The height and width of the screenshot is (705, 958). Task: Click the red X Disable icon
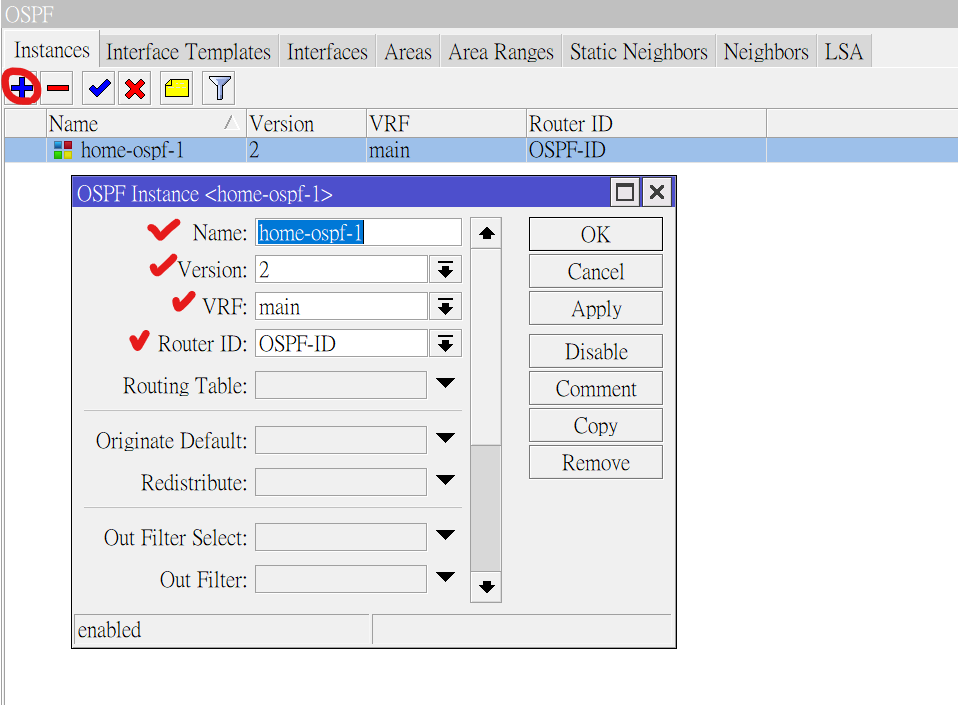[135, 88]
